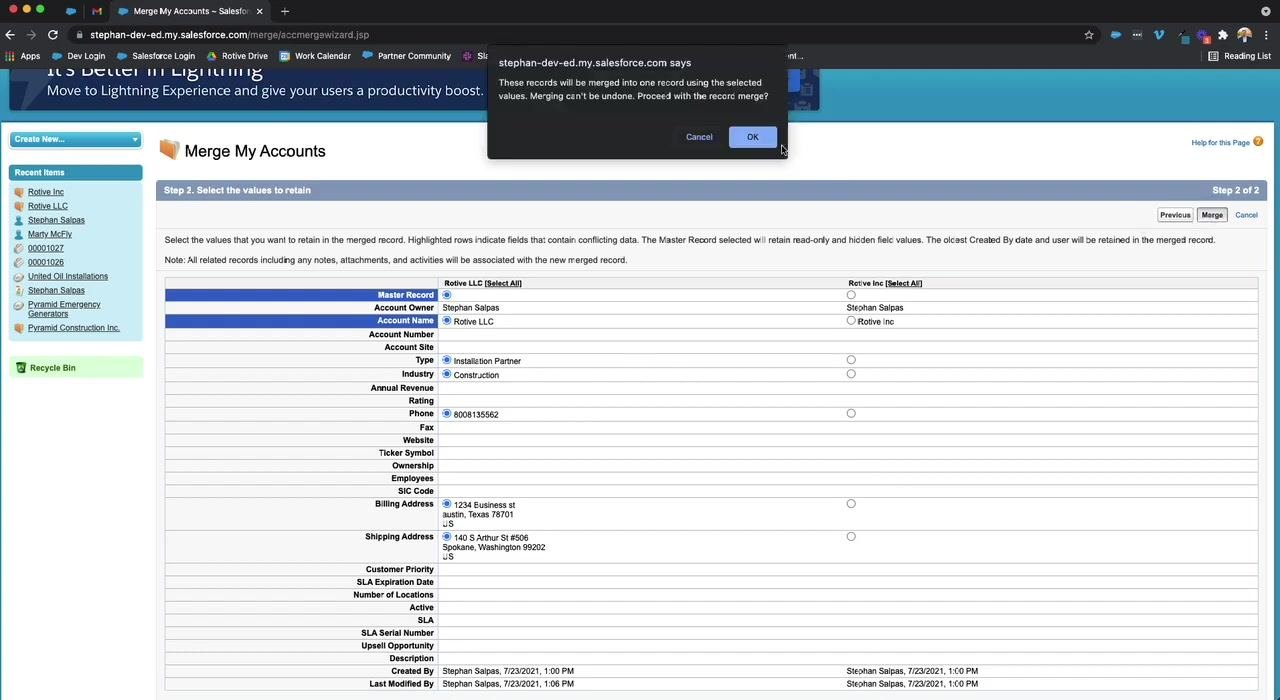Select the blank Rotive Inc Shipping Address radio
The width and height of the screenshot is (1280, 700).
tap(851, 537)
